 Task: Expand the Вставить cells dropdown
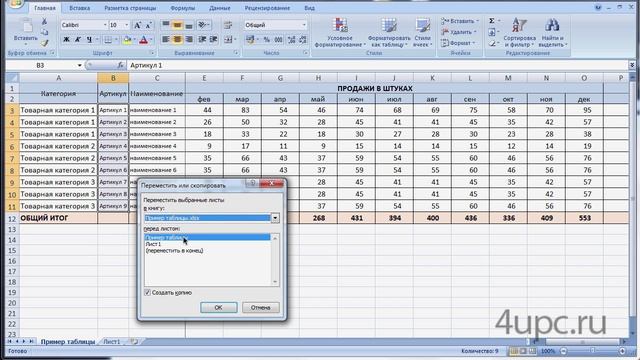click(x=477, y=21)
